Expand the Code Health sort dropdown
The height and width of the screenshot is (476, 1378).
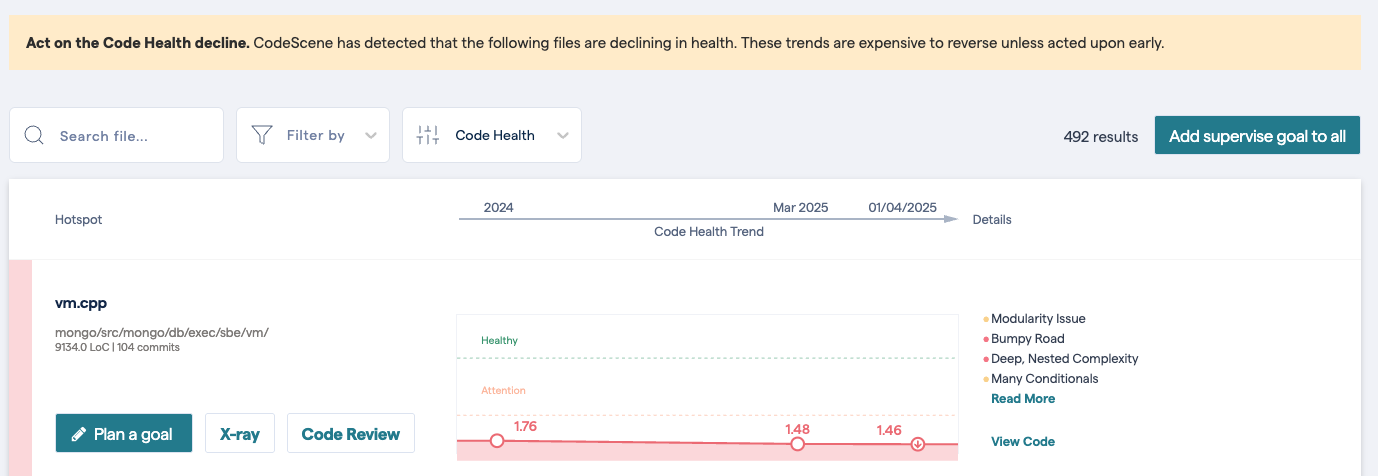click(x=494, y=135)
